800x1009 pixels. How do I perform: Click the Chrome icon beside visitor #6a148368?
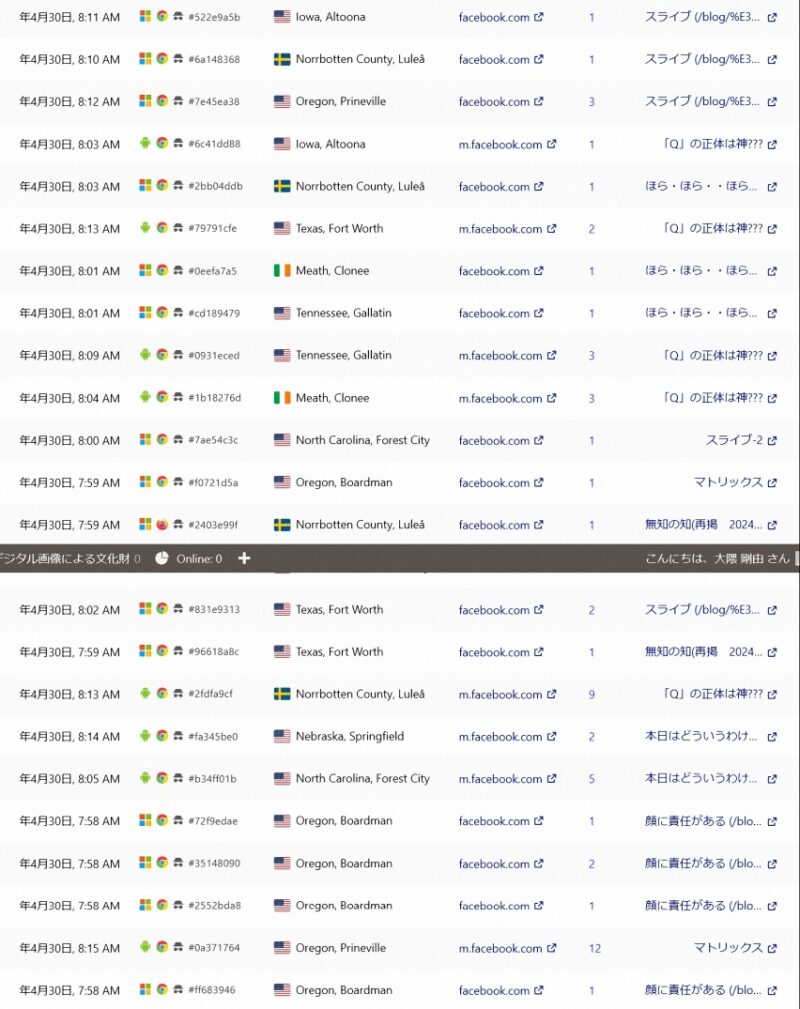click(162, 59)
